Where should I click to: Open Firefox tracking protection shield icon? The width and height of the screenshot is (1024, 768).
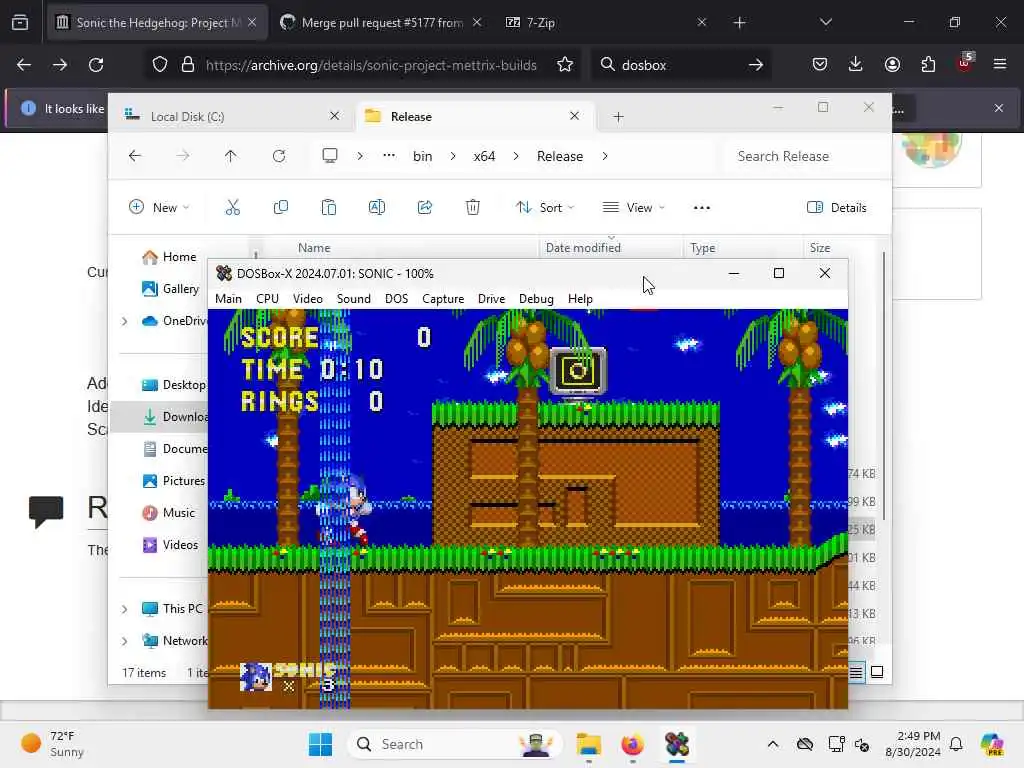pos(160,65)
